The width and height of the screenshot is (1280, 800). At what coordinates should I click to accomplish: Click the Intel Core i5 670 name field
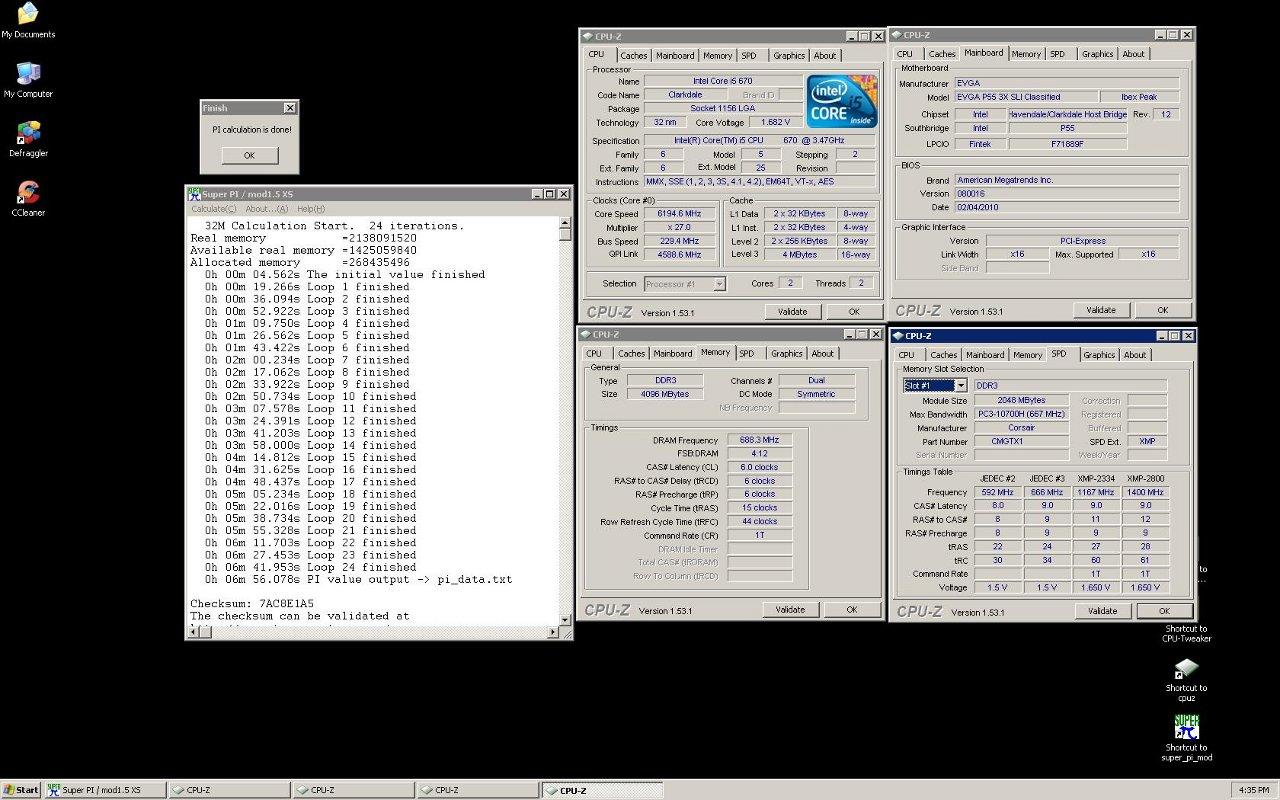point(723,81)
